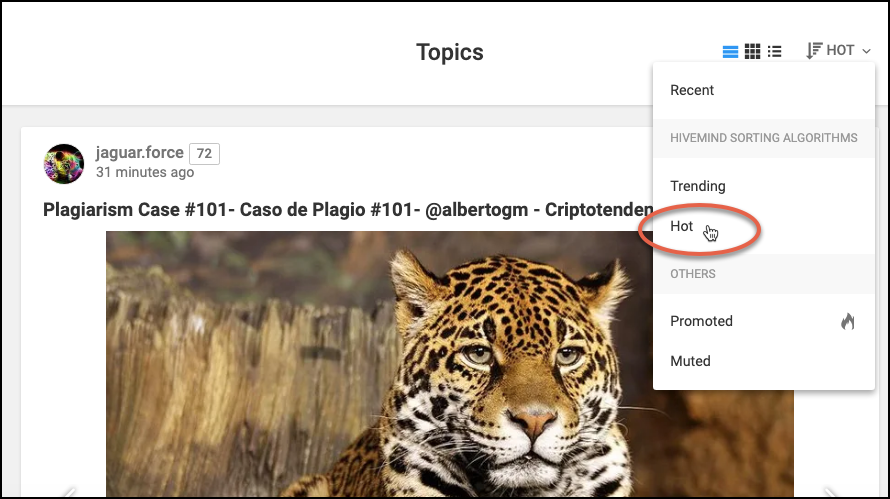The width and height of the screenshot is (890, 499).
Task: Click the reputation badge 72
Action: 204,153
